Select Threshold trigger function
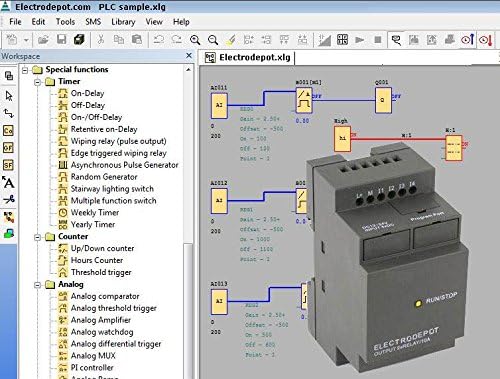This screenshot has width=500, height=379. click(x=101, y=272)
